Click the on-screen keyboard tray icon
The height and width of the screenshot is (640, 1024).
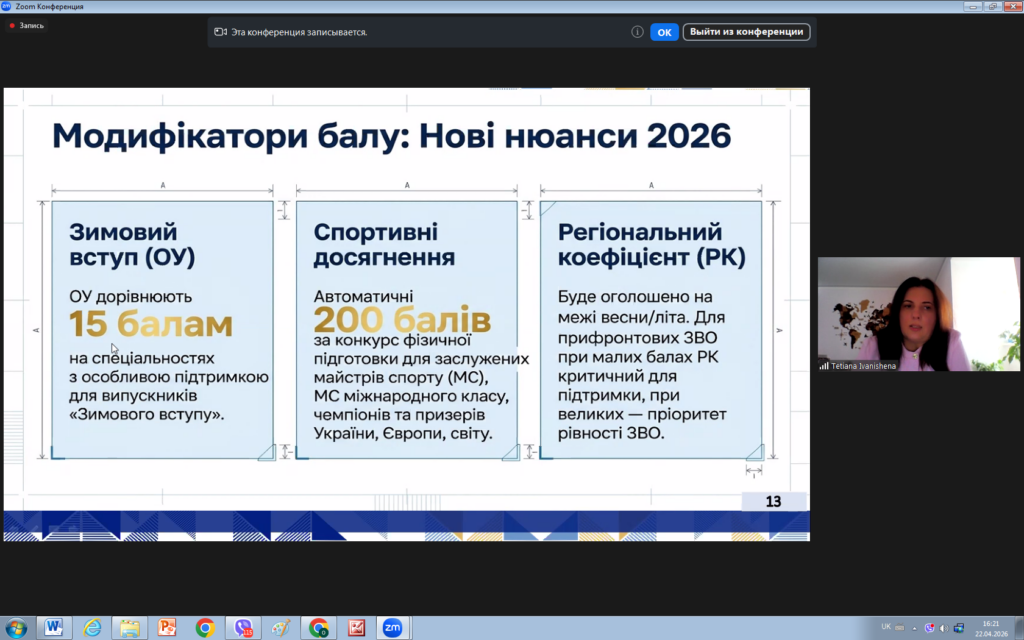tap(900, 627)
